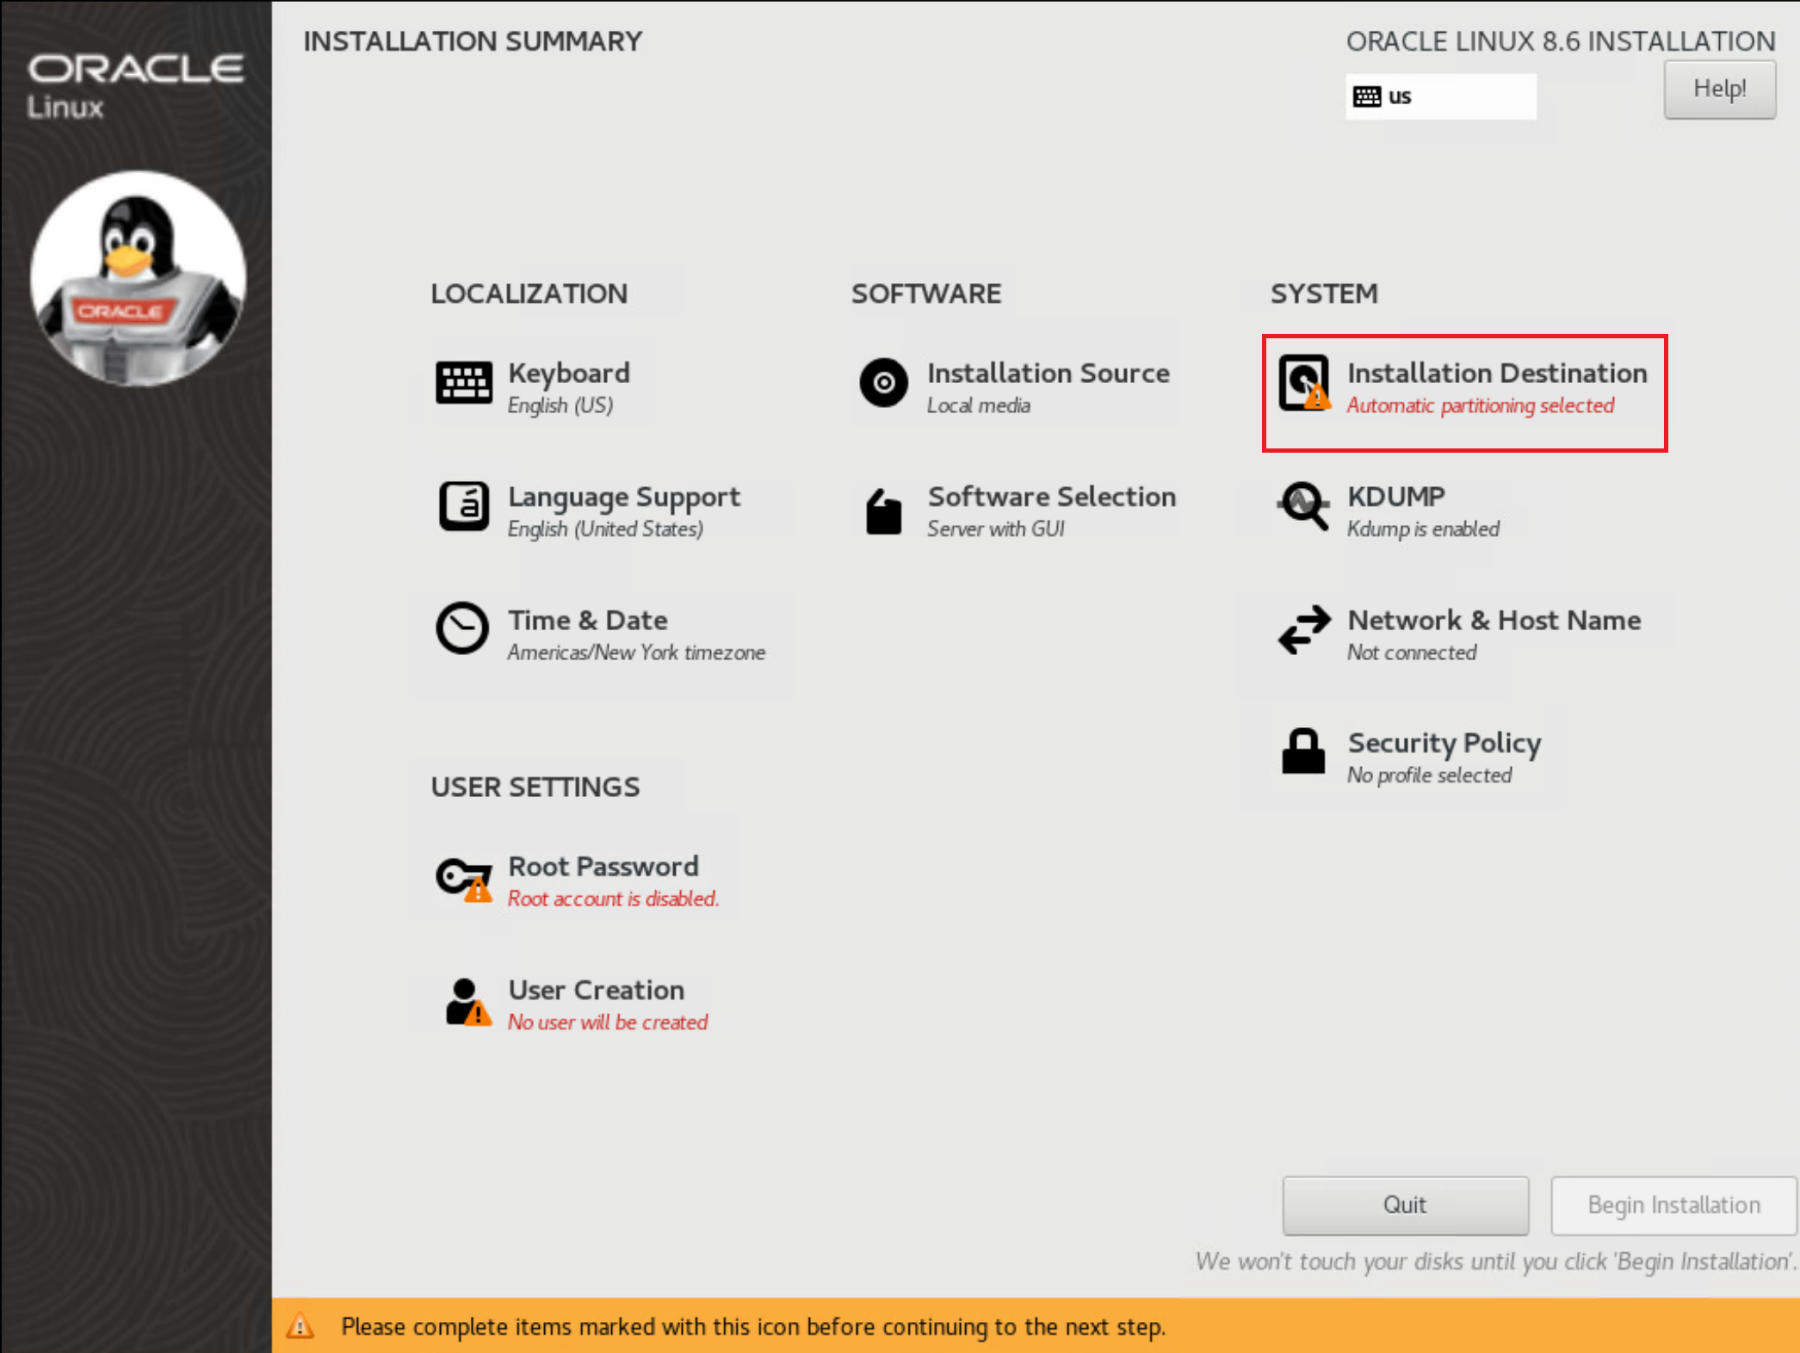The image size is (1800, 1353).
Task: Open Time & Date settings title
Action: (588, 620)
